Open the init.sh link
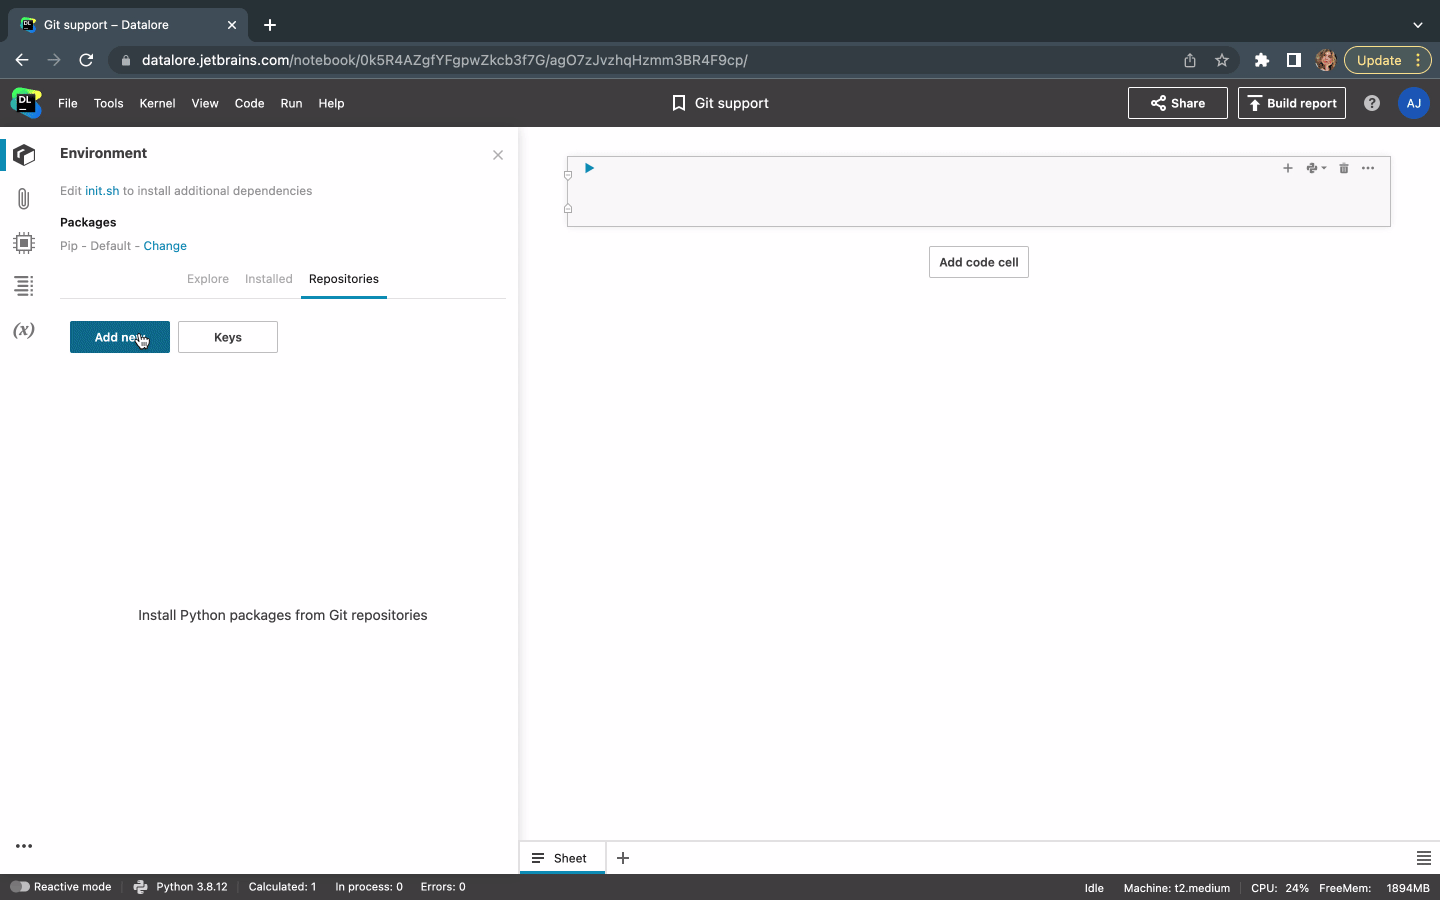The image size is (1440, 900). [102, 191]
